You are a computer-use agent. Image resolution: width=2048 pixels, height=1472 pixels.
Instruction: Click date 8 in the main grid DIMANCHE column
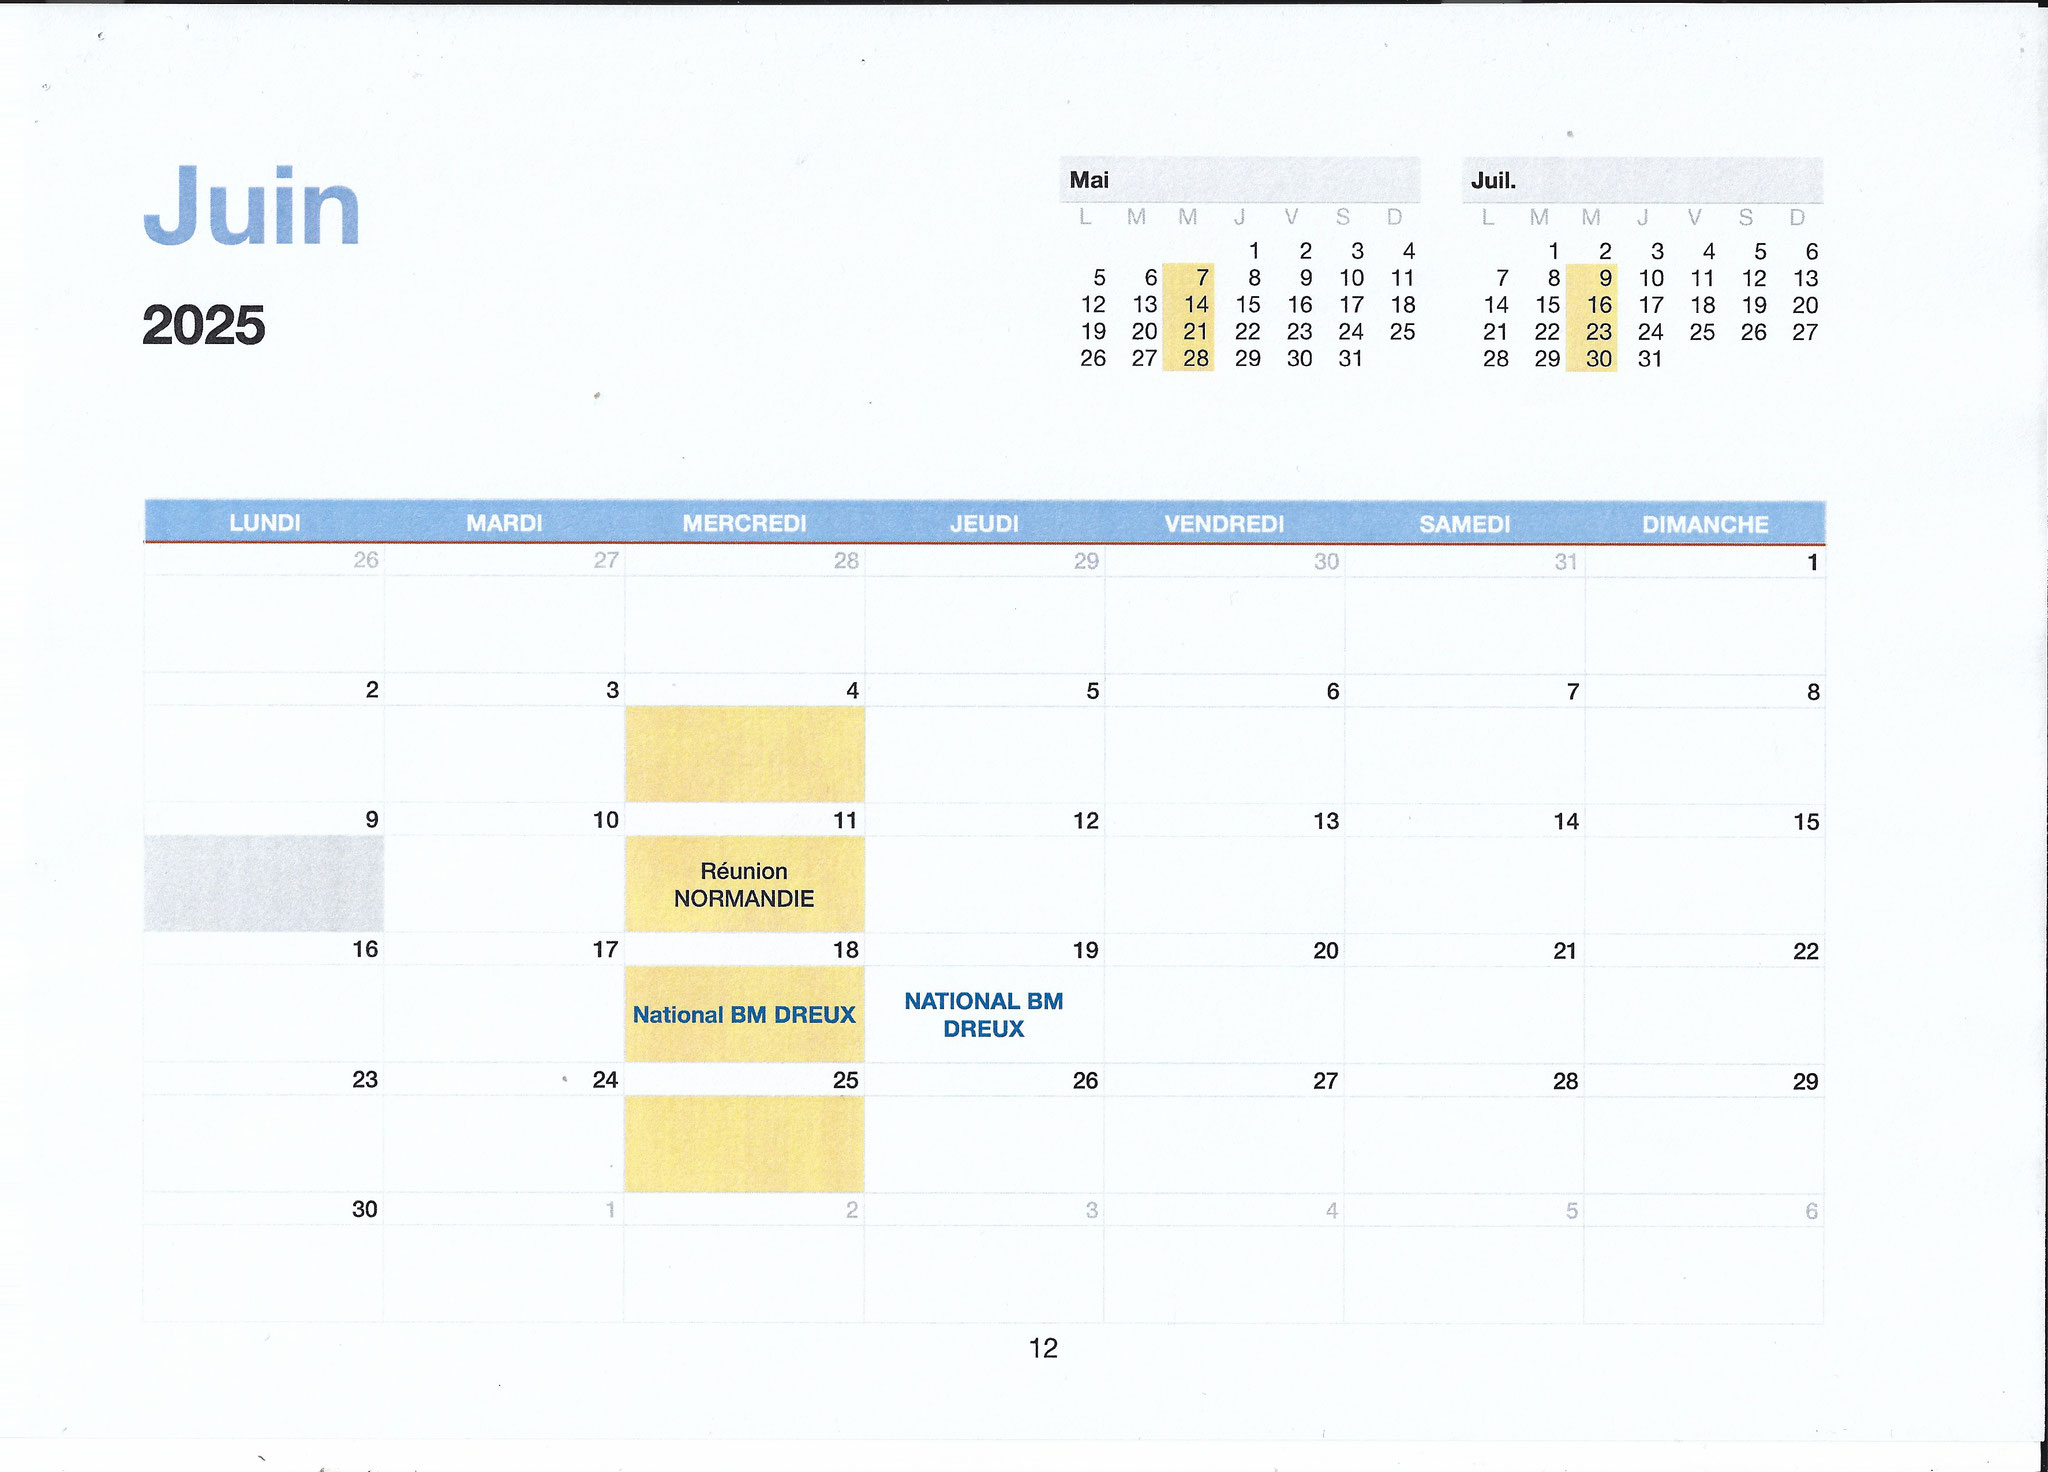tap(1813, 692)
